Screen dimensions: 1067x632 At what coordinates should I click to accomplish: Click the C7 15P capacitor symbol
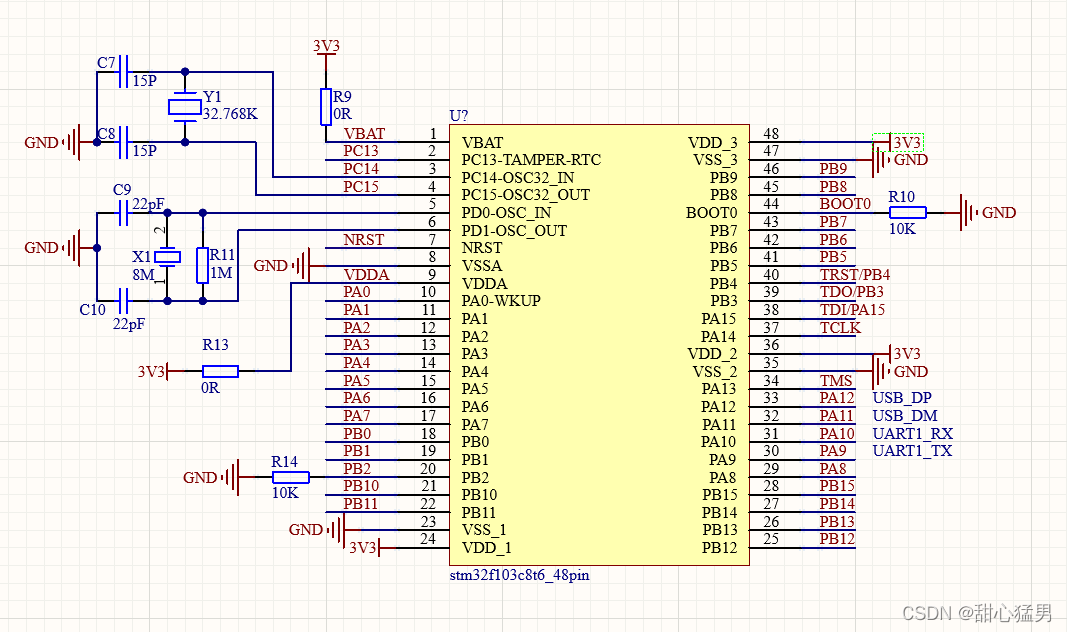point(125,72)
